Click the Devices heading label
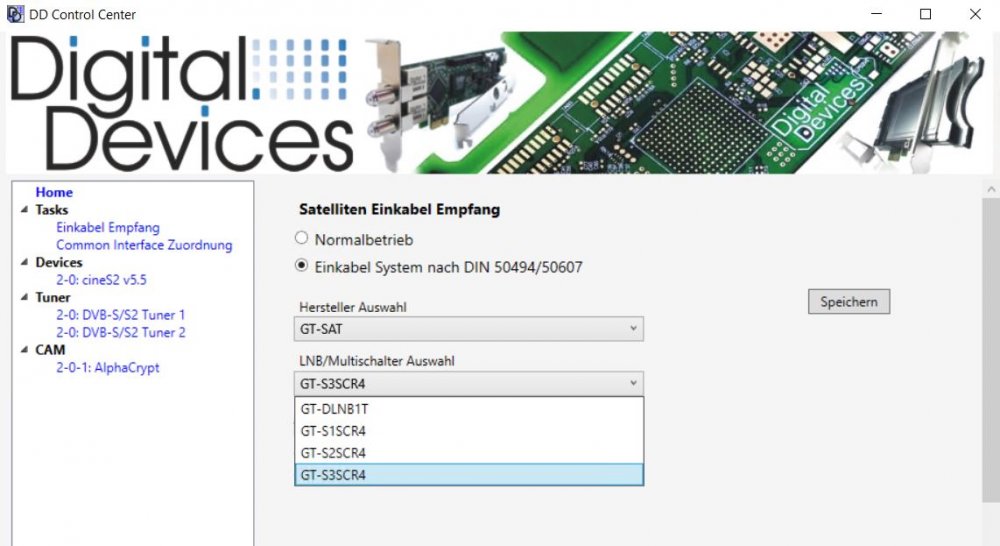This screenshot has width=1000, height=546. tap(59, 262)
